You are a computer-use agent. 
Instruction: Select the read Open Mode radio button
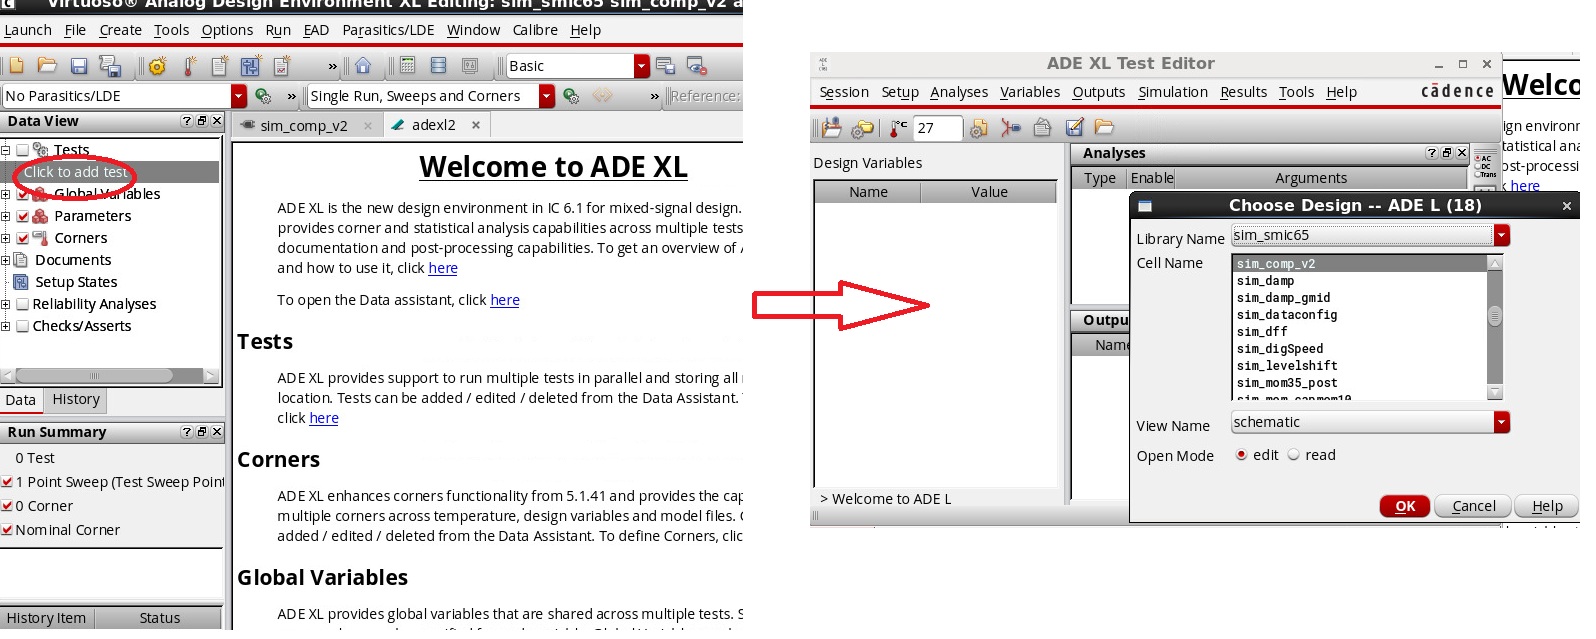coord(1293,455)
